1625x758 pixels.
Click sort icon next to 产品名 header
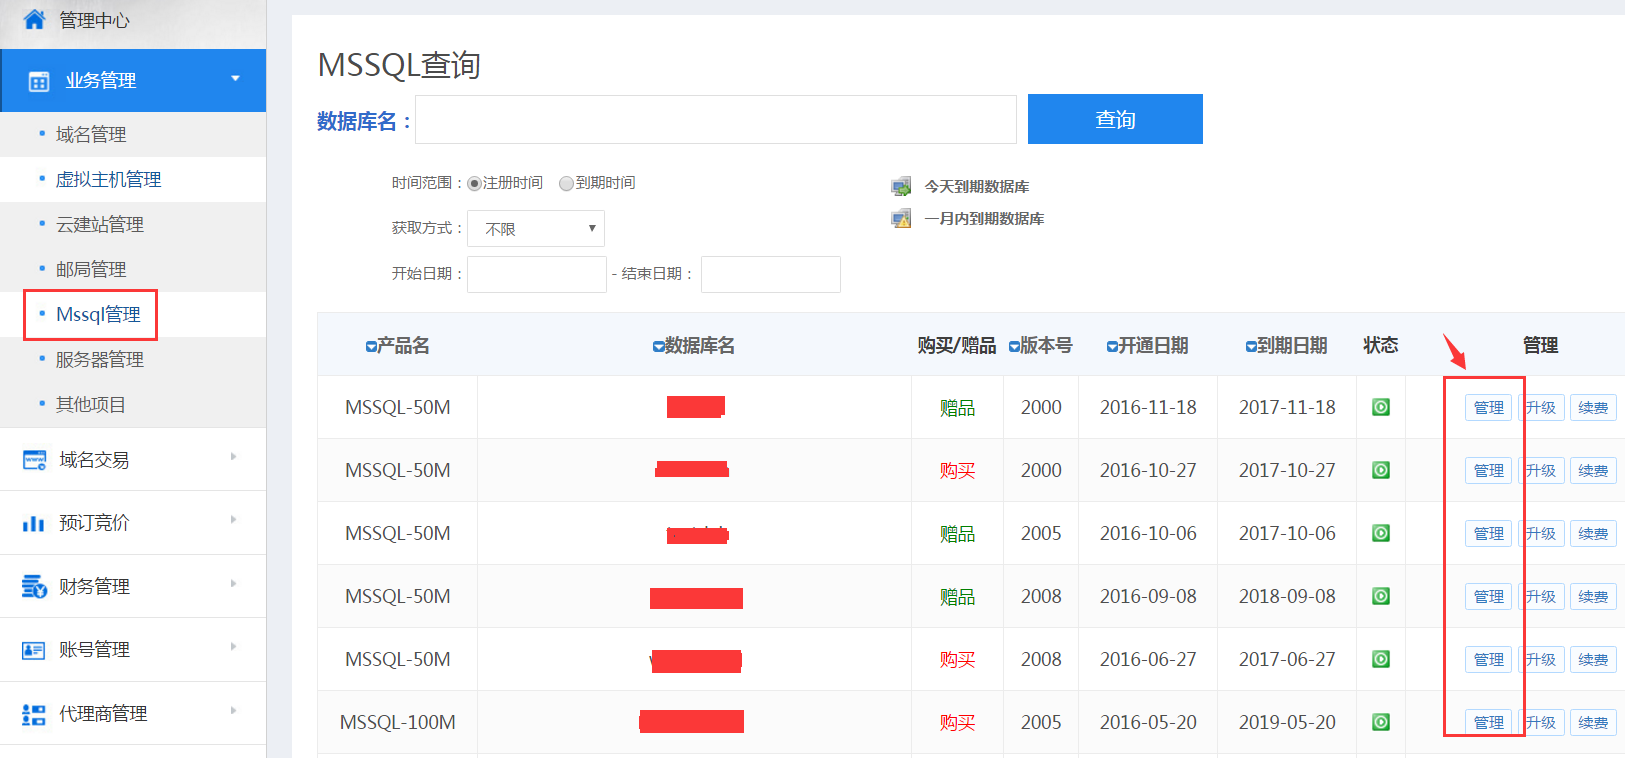click(371, 346)
